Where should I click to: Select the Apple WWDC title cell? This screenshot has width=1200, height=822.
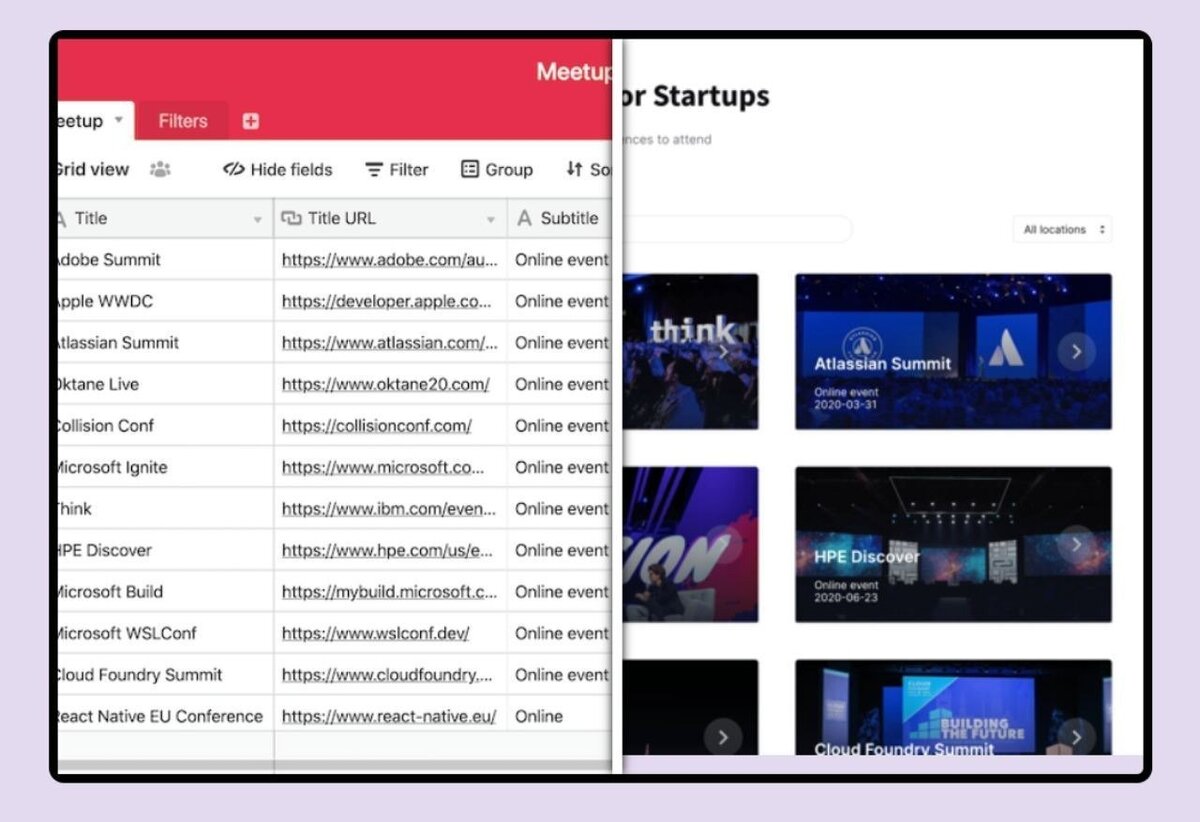click(165, 301)
